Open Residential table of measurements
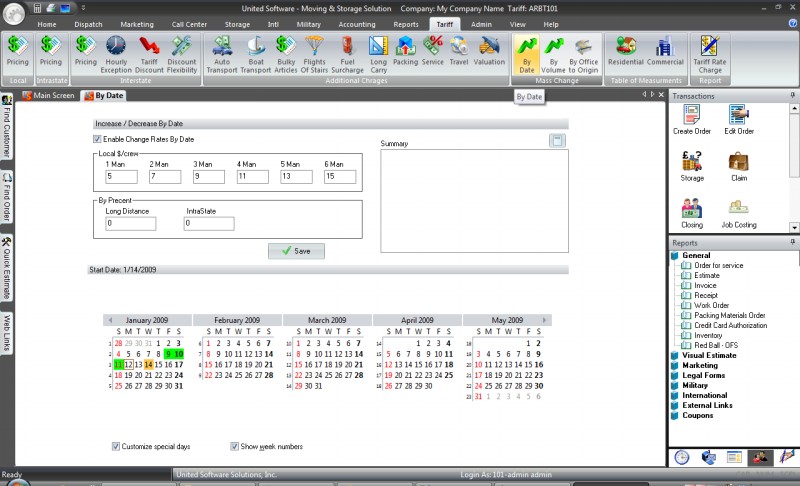Screen dimensions: 800x486 tap(626, 51)
